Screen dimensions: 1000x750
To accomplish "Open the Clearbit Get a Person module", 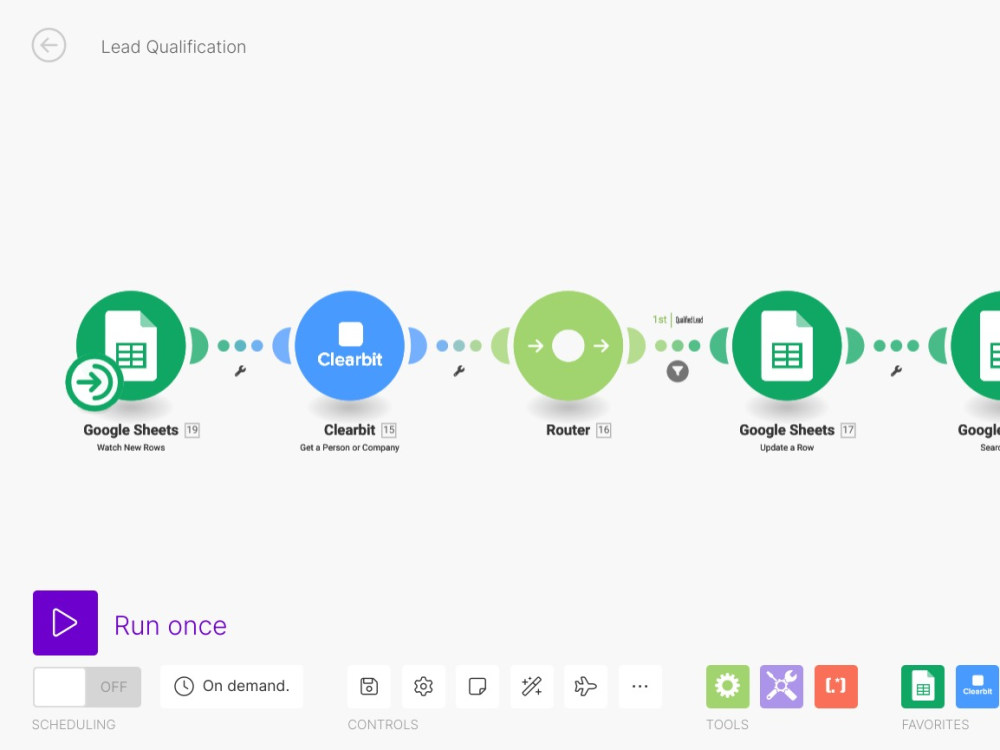I will [349, 346].
